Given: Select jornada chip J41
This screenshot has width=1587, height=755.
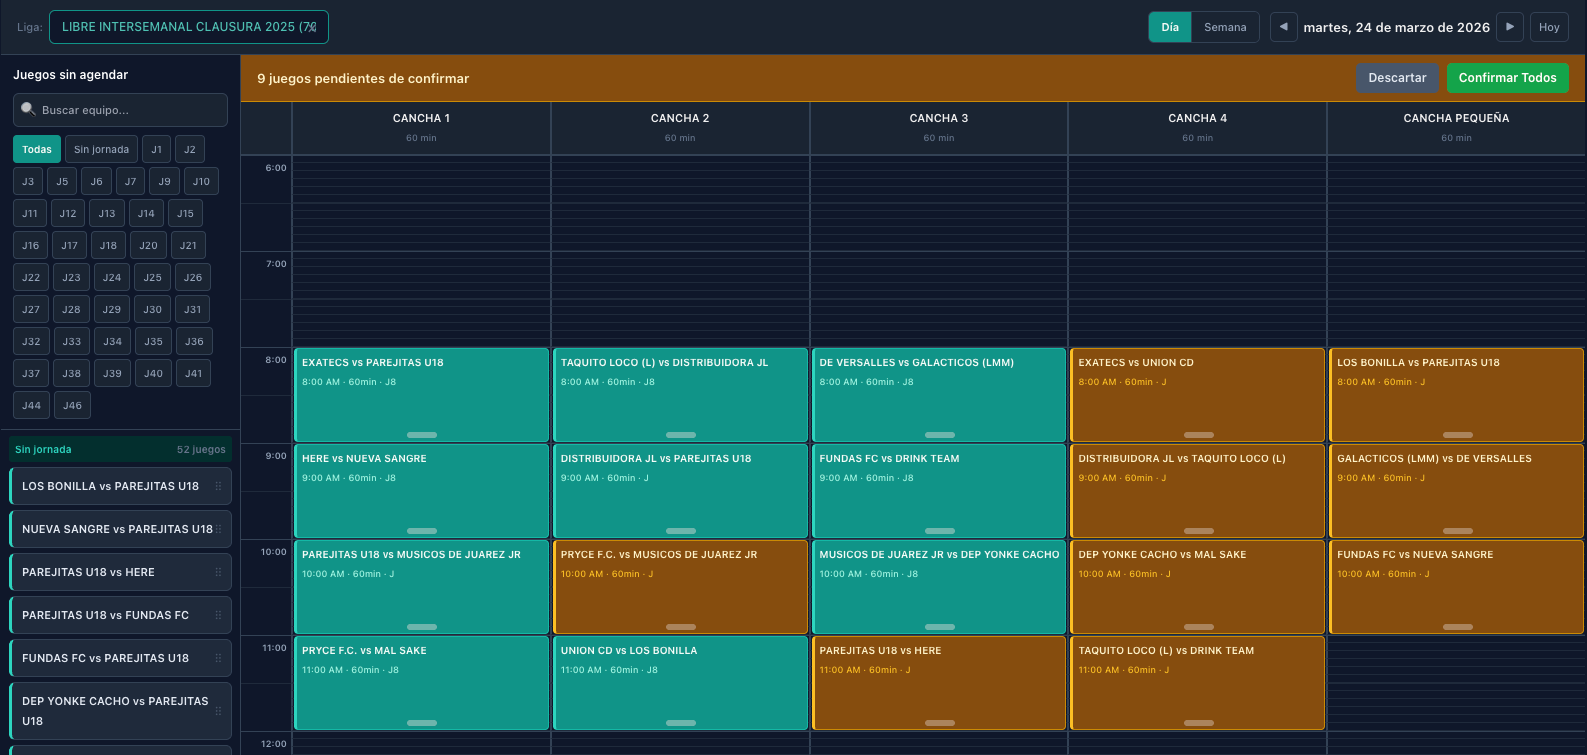Looking at the screenshot, I should point(193,373).
